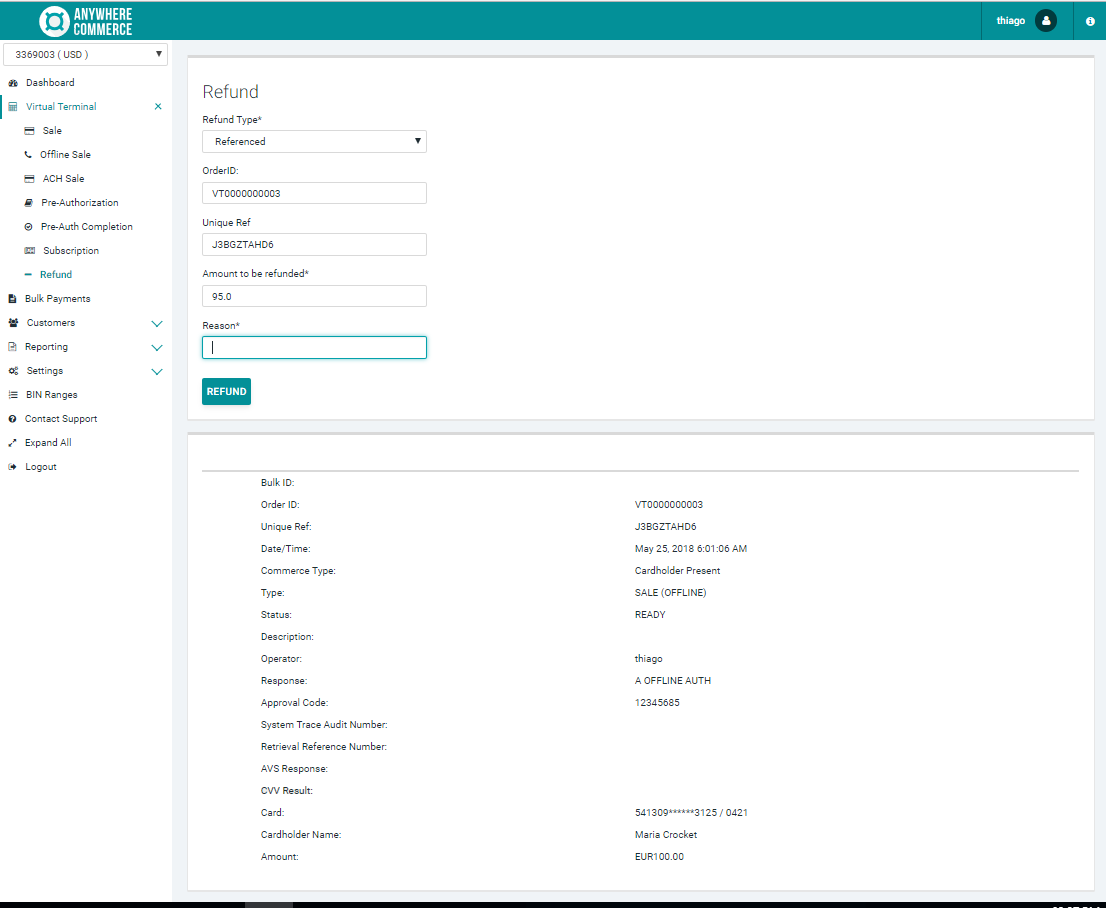Click the Sale card icon
The image size is (1106, 908).
click(x=29, y=131)
